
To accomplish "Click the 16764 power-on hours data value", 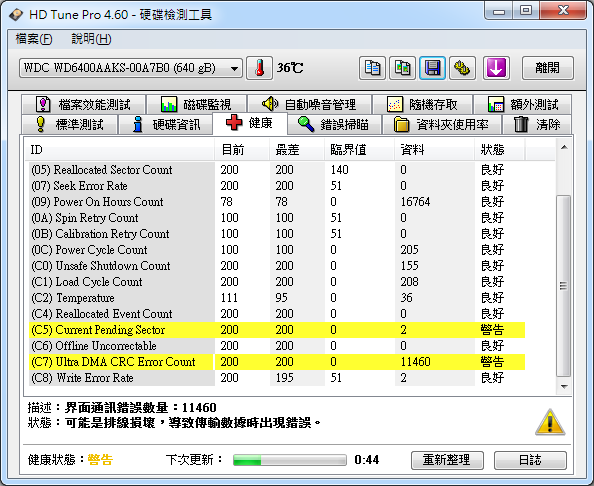I will pos(415,202).
